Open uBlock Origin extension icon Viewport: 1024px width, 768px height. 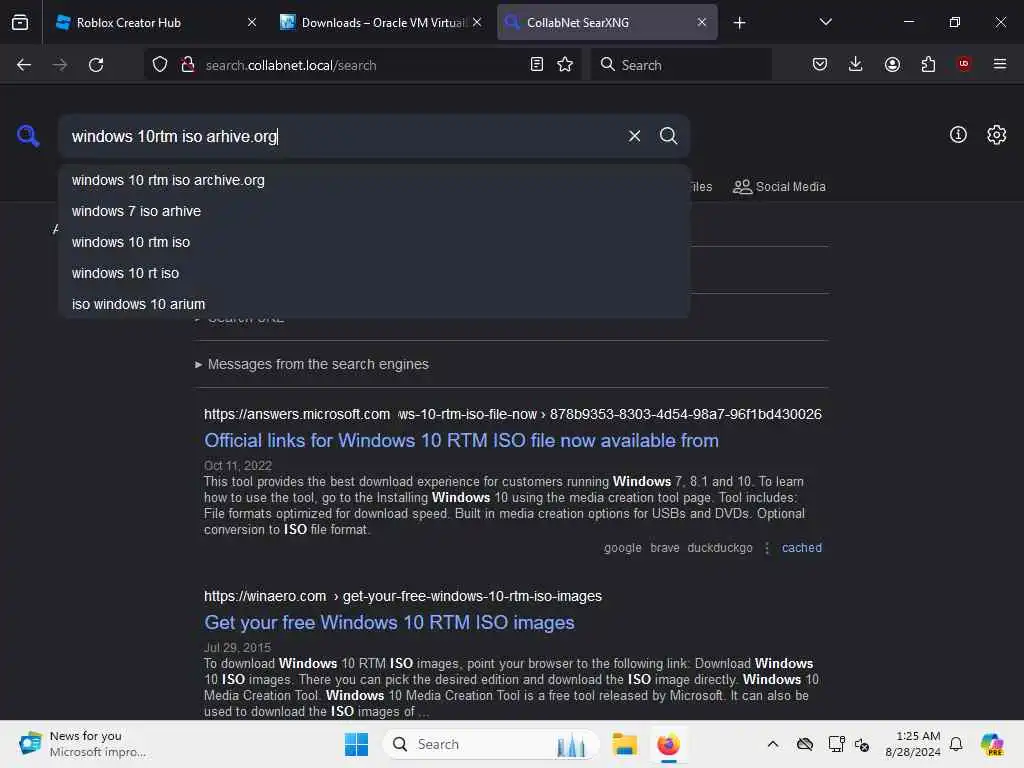pyautogui.click(x=964, y=63)
